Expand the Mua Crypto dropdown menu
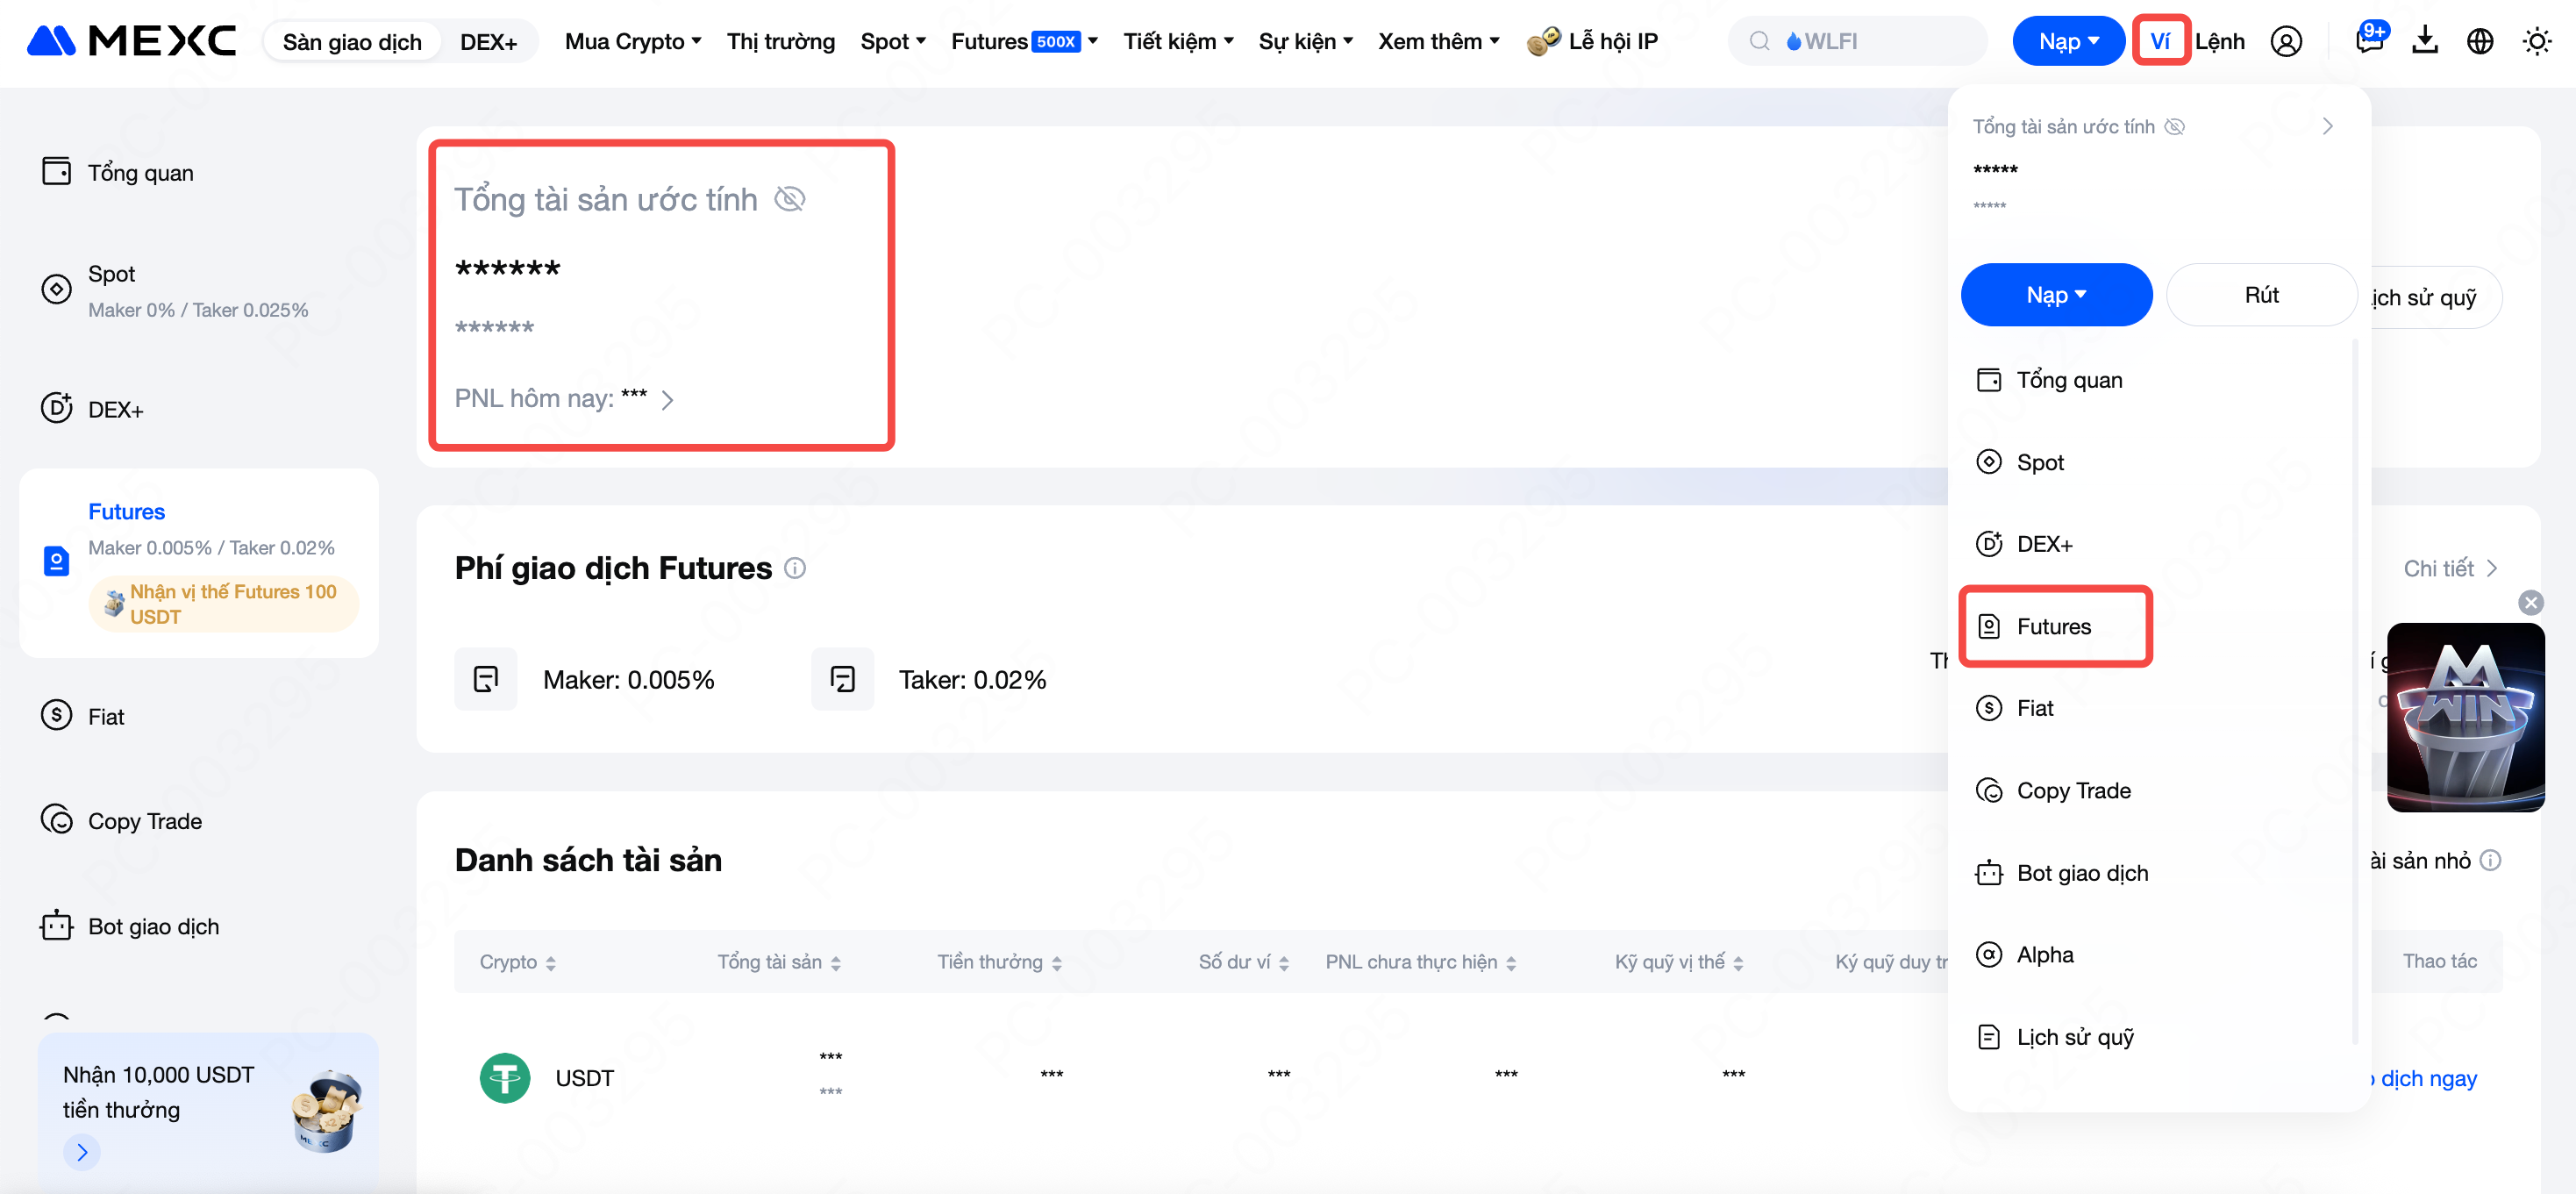Image resolution: width=2576 pixels, height=1194 pixels. coord(632,41)
